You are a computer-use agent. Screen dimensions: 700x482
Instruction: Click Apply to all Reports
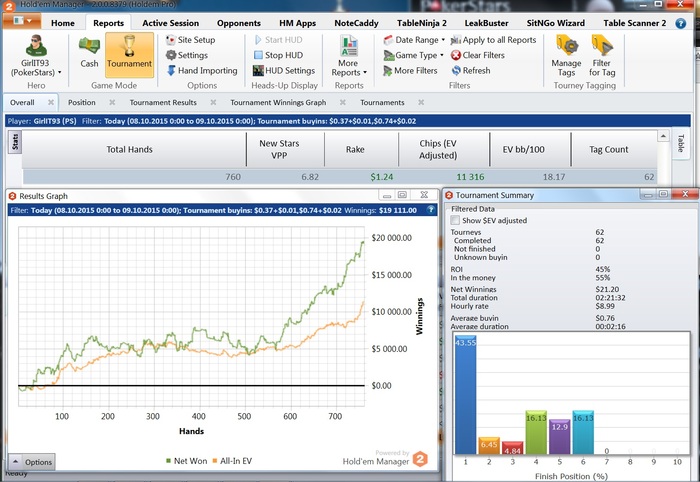(x=493, y=40)
